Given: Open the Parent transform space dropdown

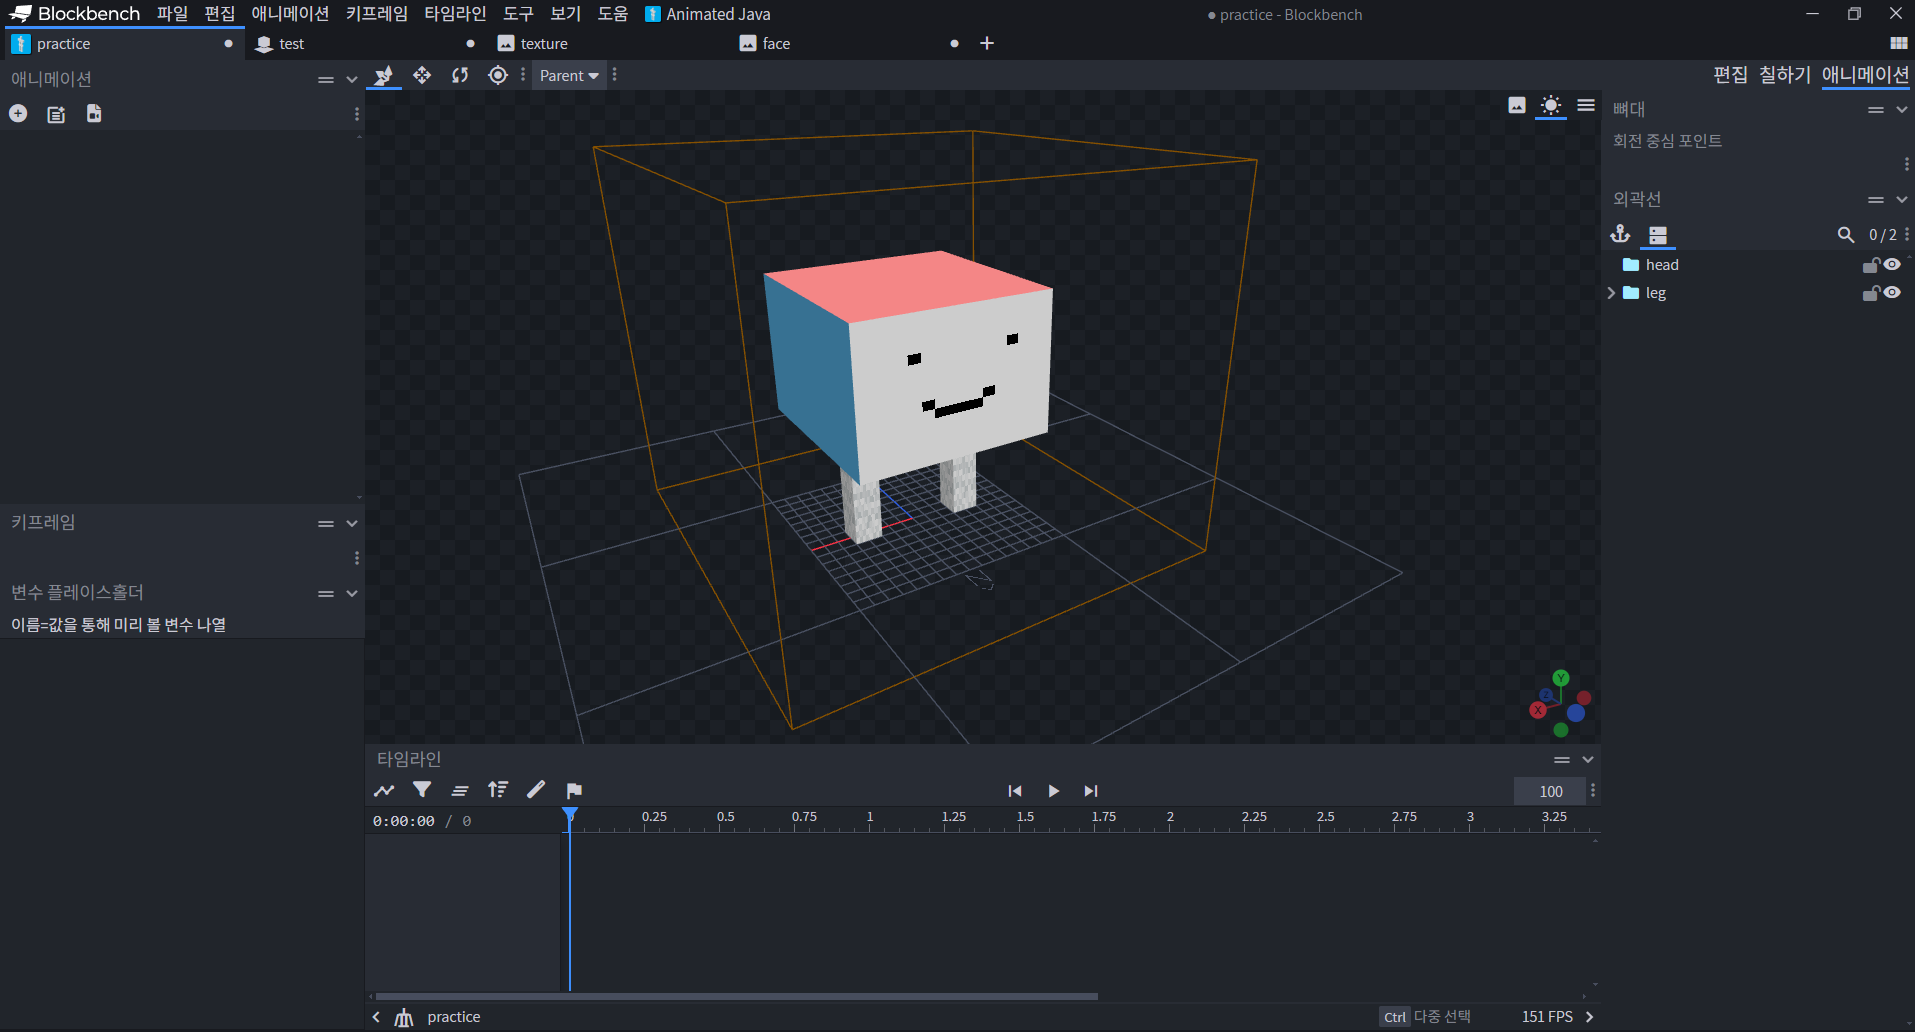Looking at the screenshot, I should pos(569,76).
